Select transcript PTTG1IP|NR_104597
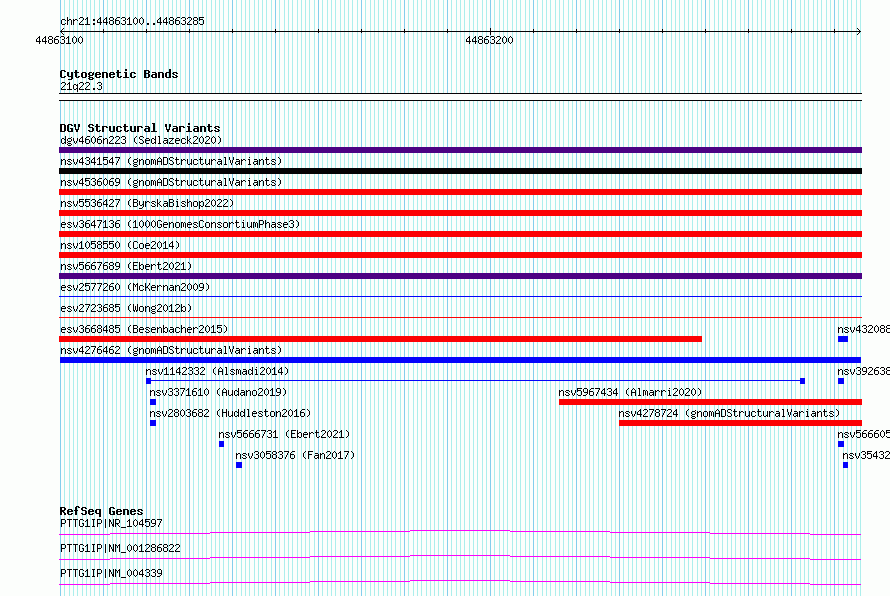This screenshot has height=596, width=890. pyautogui.click(x=111, y=523)
